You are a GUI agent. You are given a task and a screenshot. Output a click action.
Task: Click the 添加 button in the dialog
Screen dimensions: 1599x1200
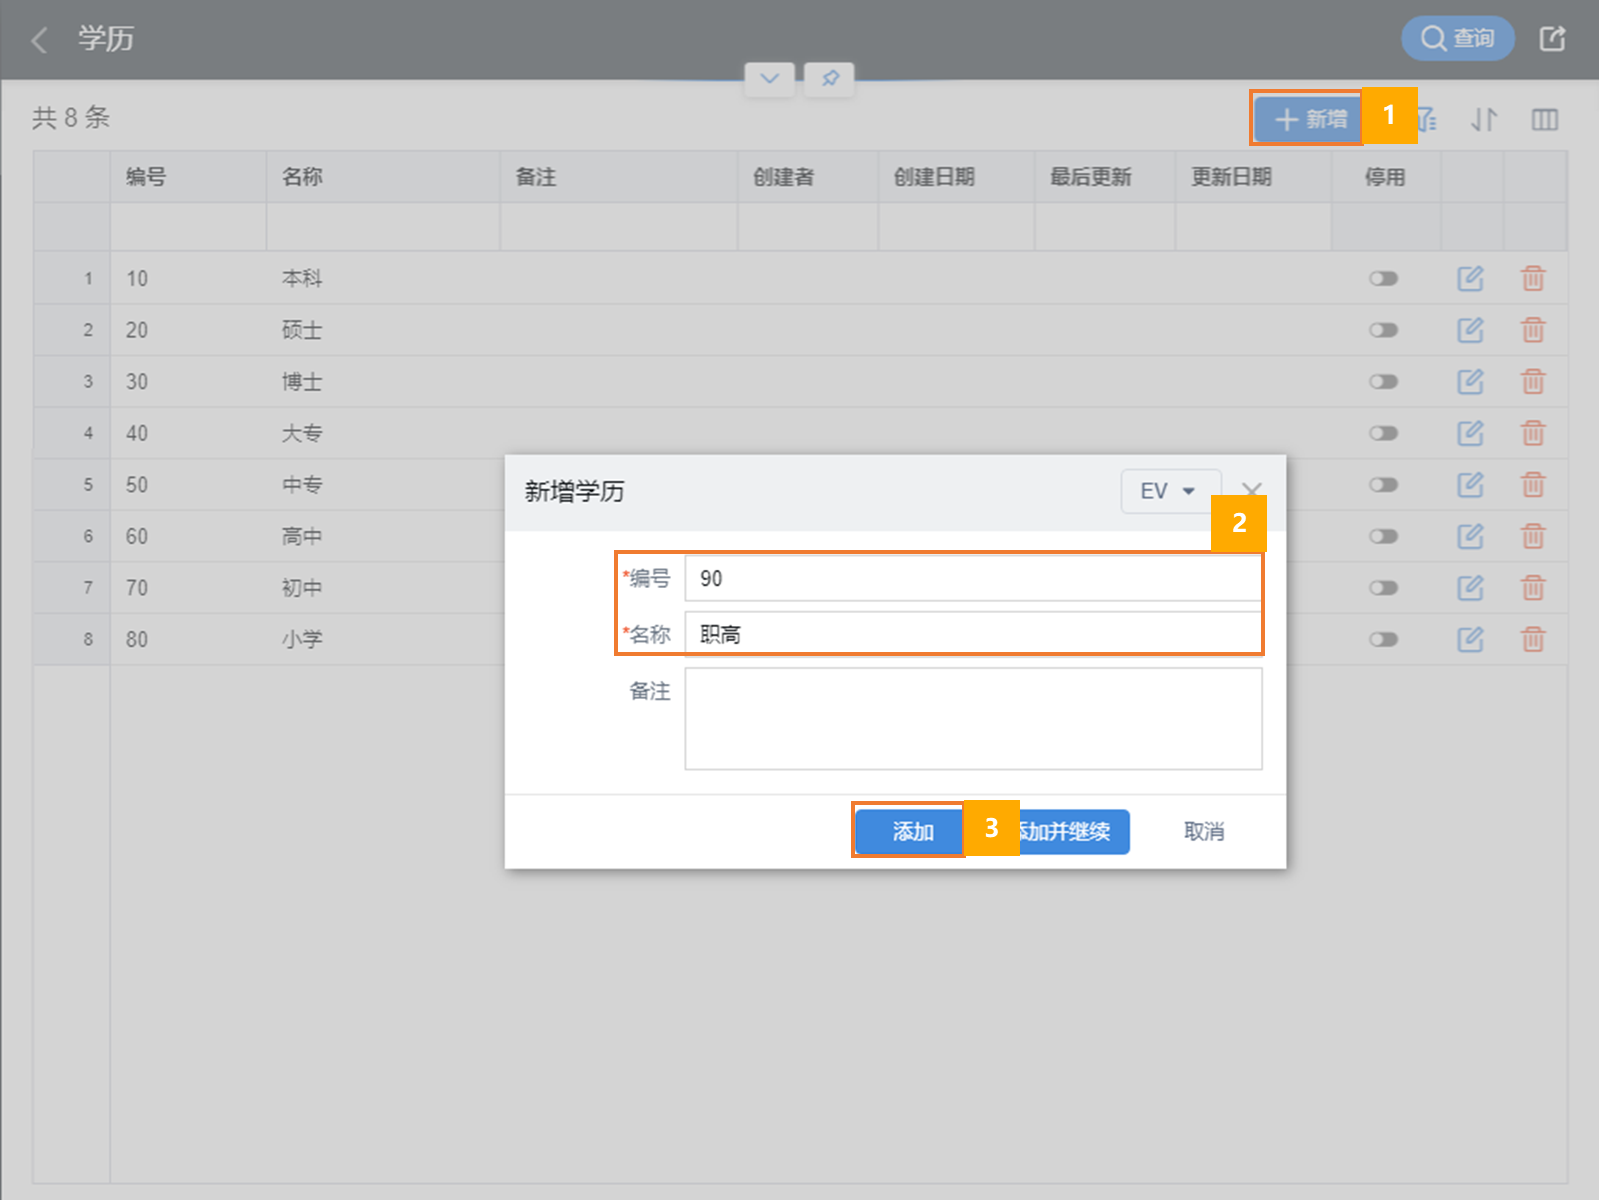point(909,831)
